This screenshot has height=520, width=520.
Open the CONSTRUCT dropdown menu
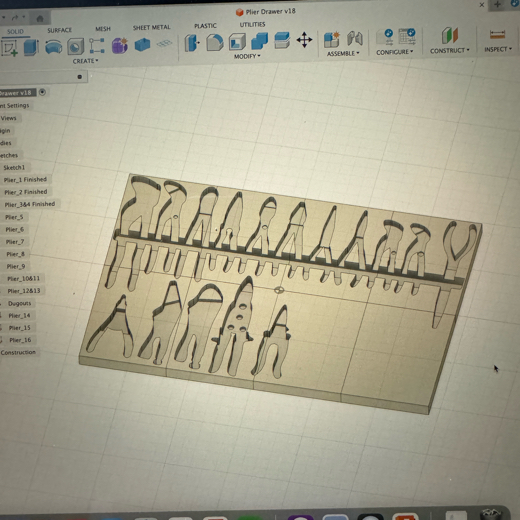[450, 51]
